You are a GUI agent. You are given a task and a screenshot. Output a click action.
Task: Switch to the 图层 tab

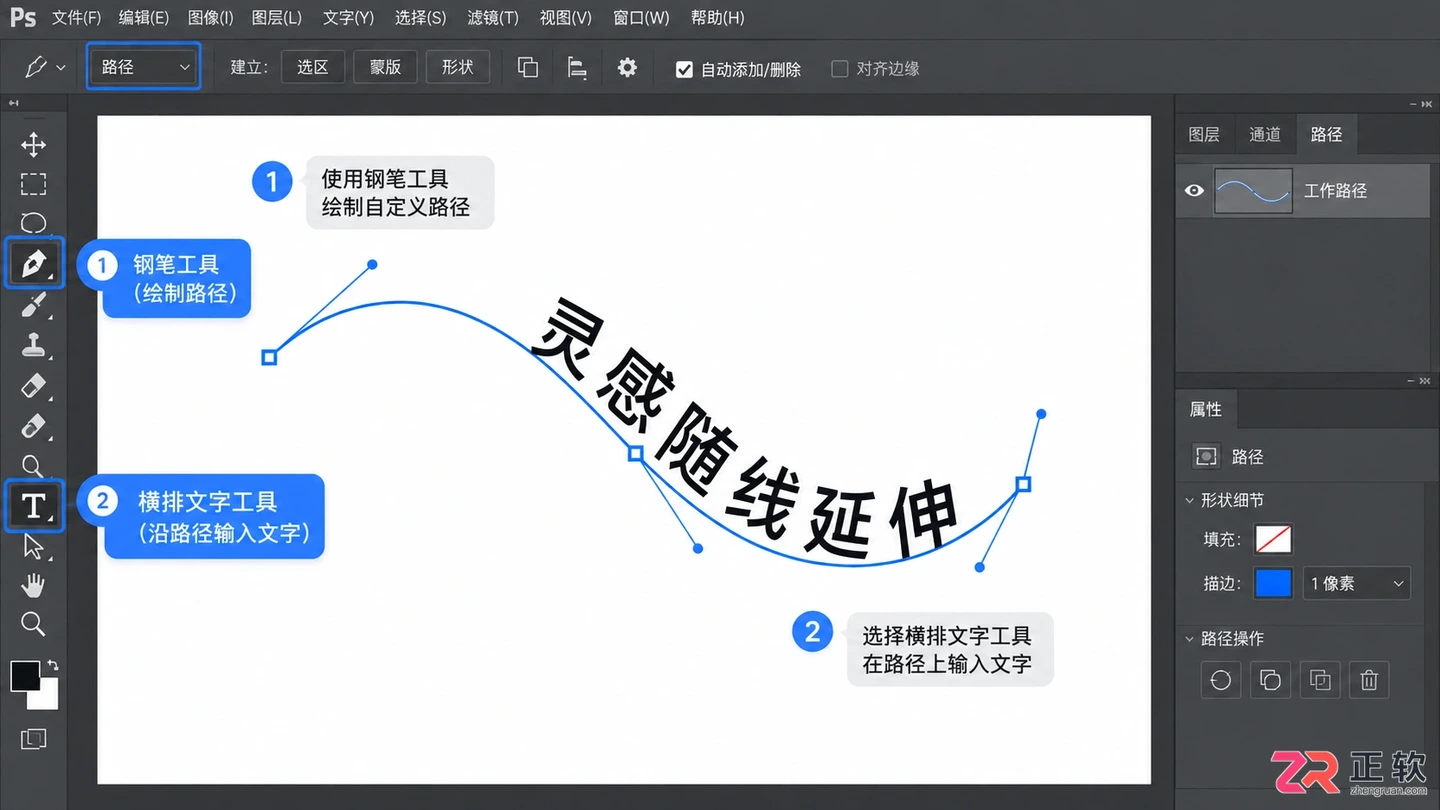(1204, 134)
